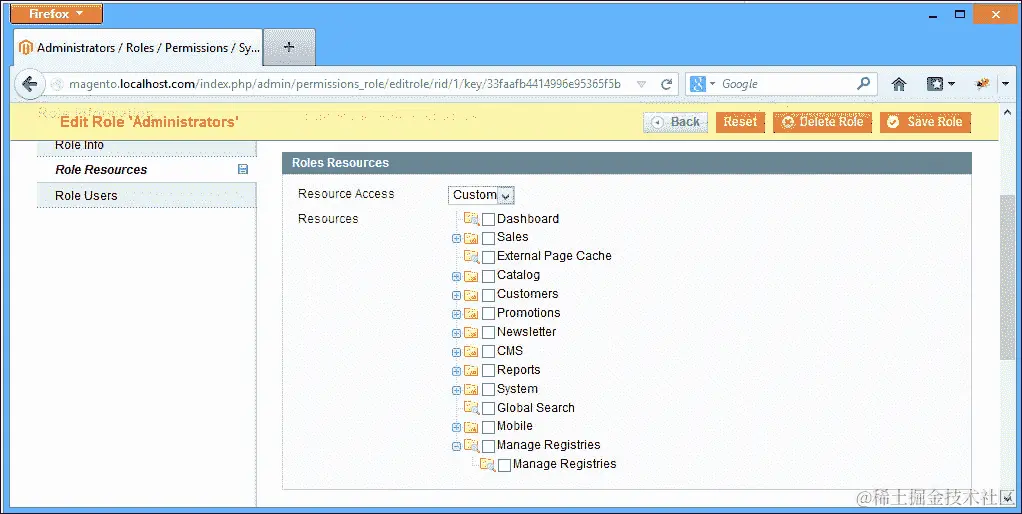Expand the Reports tree node
The height and width of the screenshot is (514, 1022).
pos(456,371)
